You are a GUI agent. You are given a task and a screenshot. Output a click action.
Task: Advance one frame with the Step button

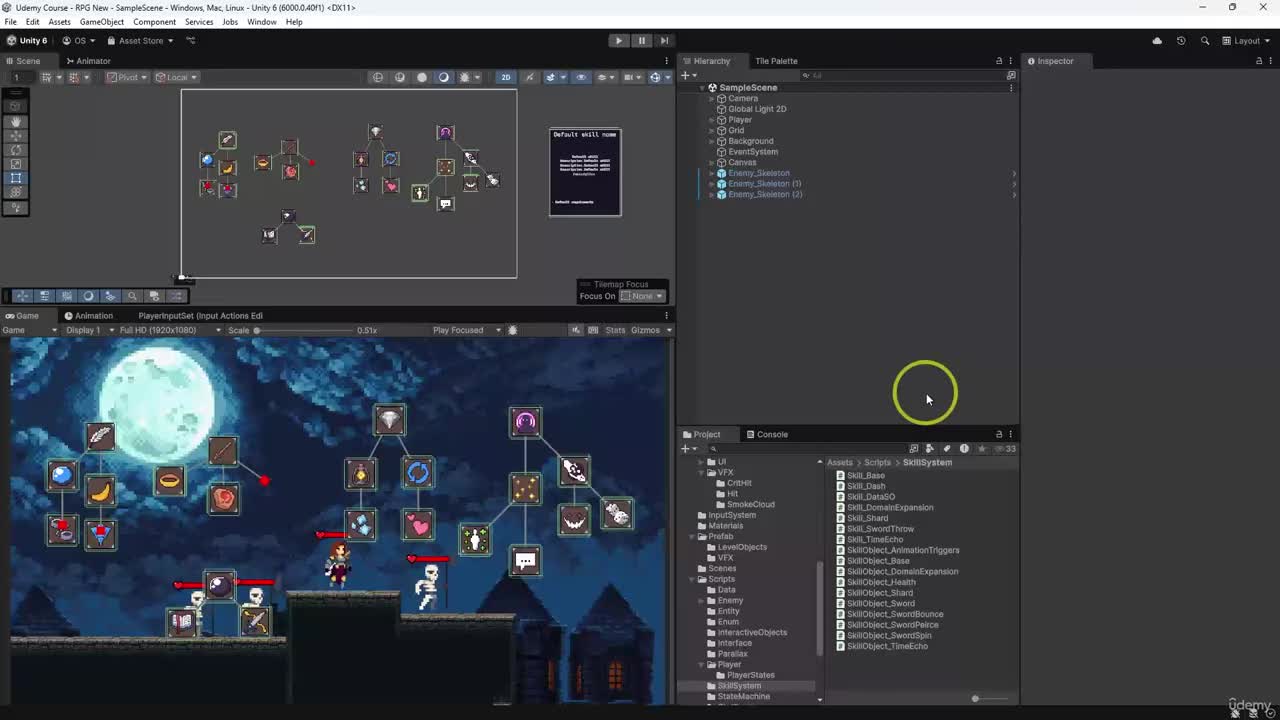[664, 41]
